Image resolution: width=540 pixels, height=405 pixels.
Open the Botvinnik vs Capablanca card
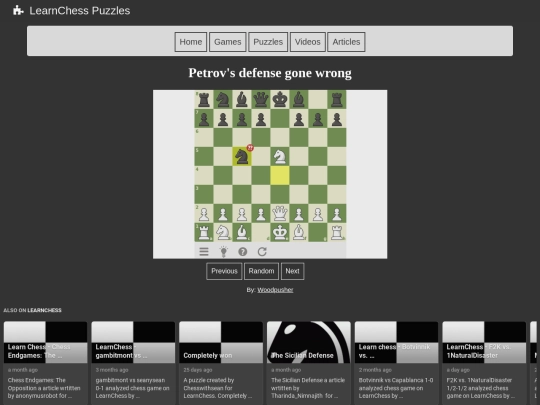(396, 363)
